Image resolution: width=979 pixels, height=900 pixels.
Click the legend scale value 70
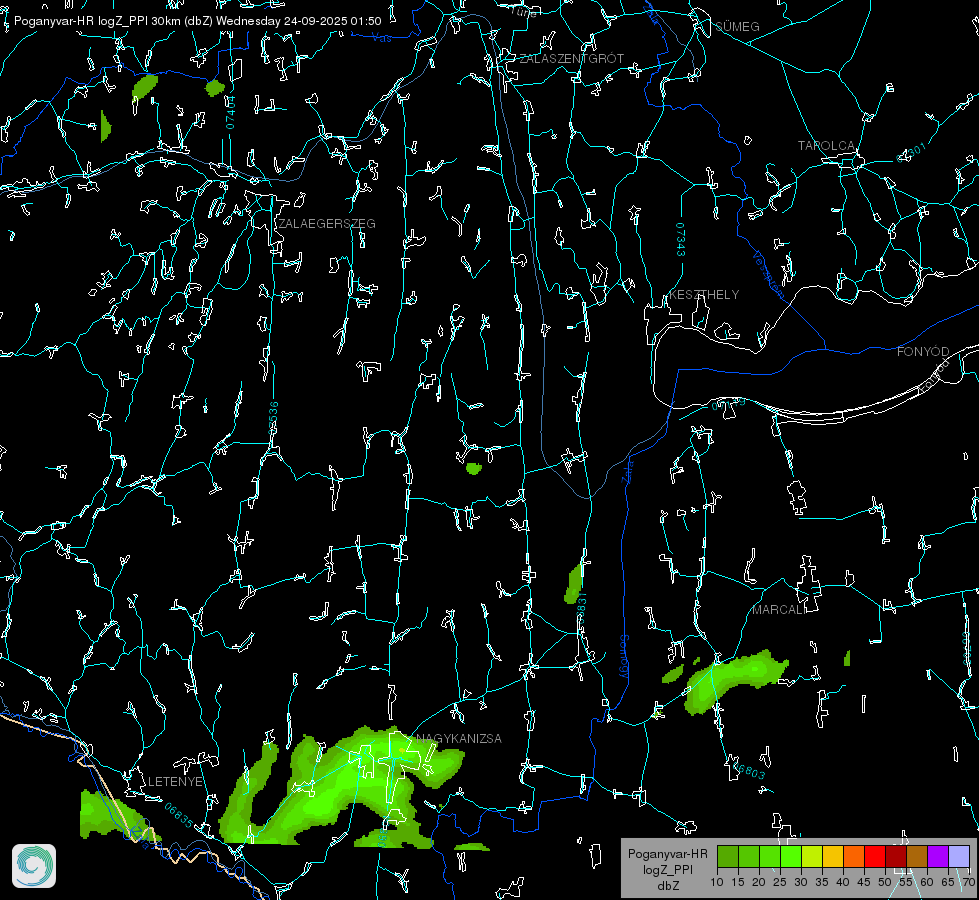tap(968, 882)
